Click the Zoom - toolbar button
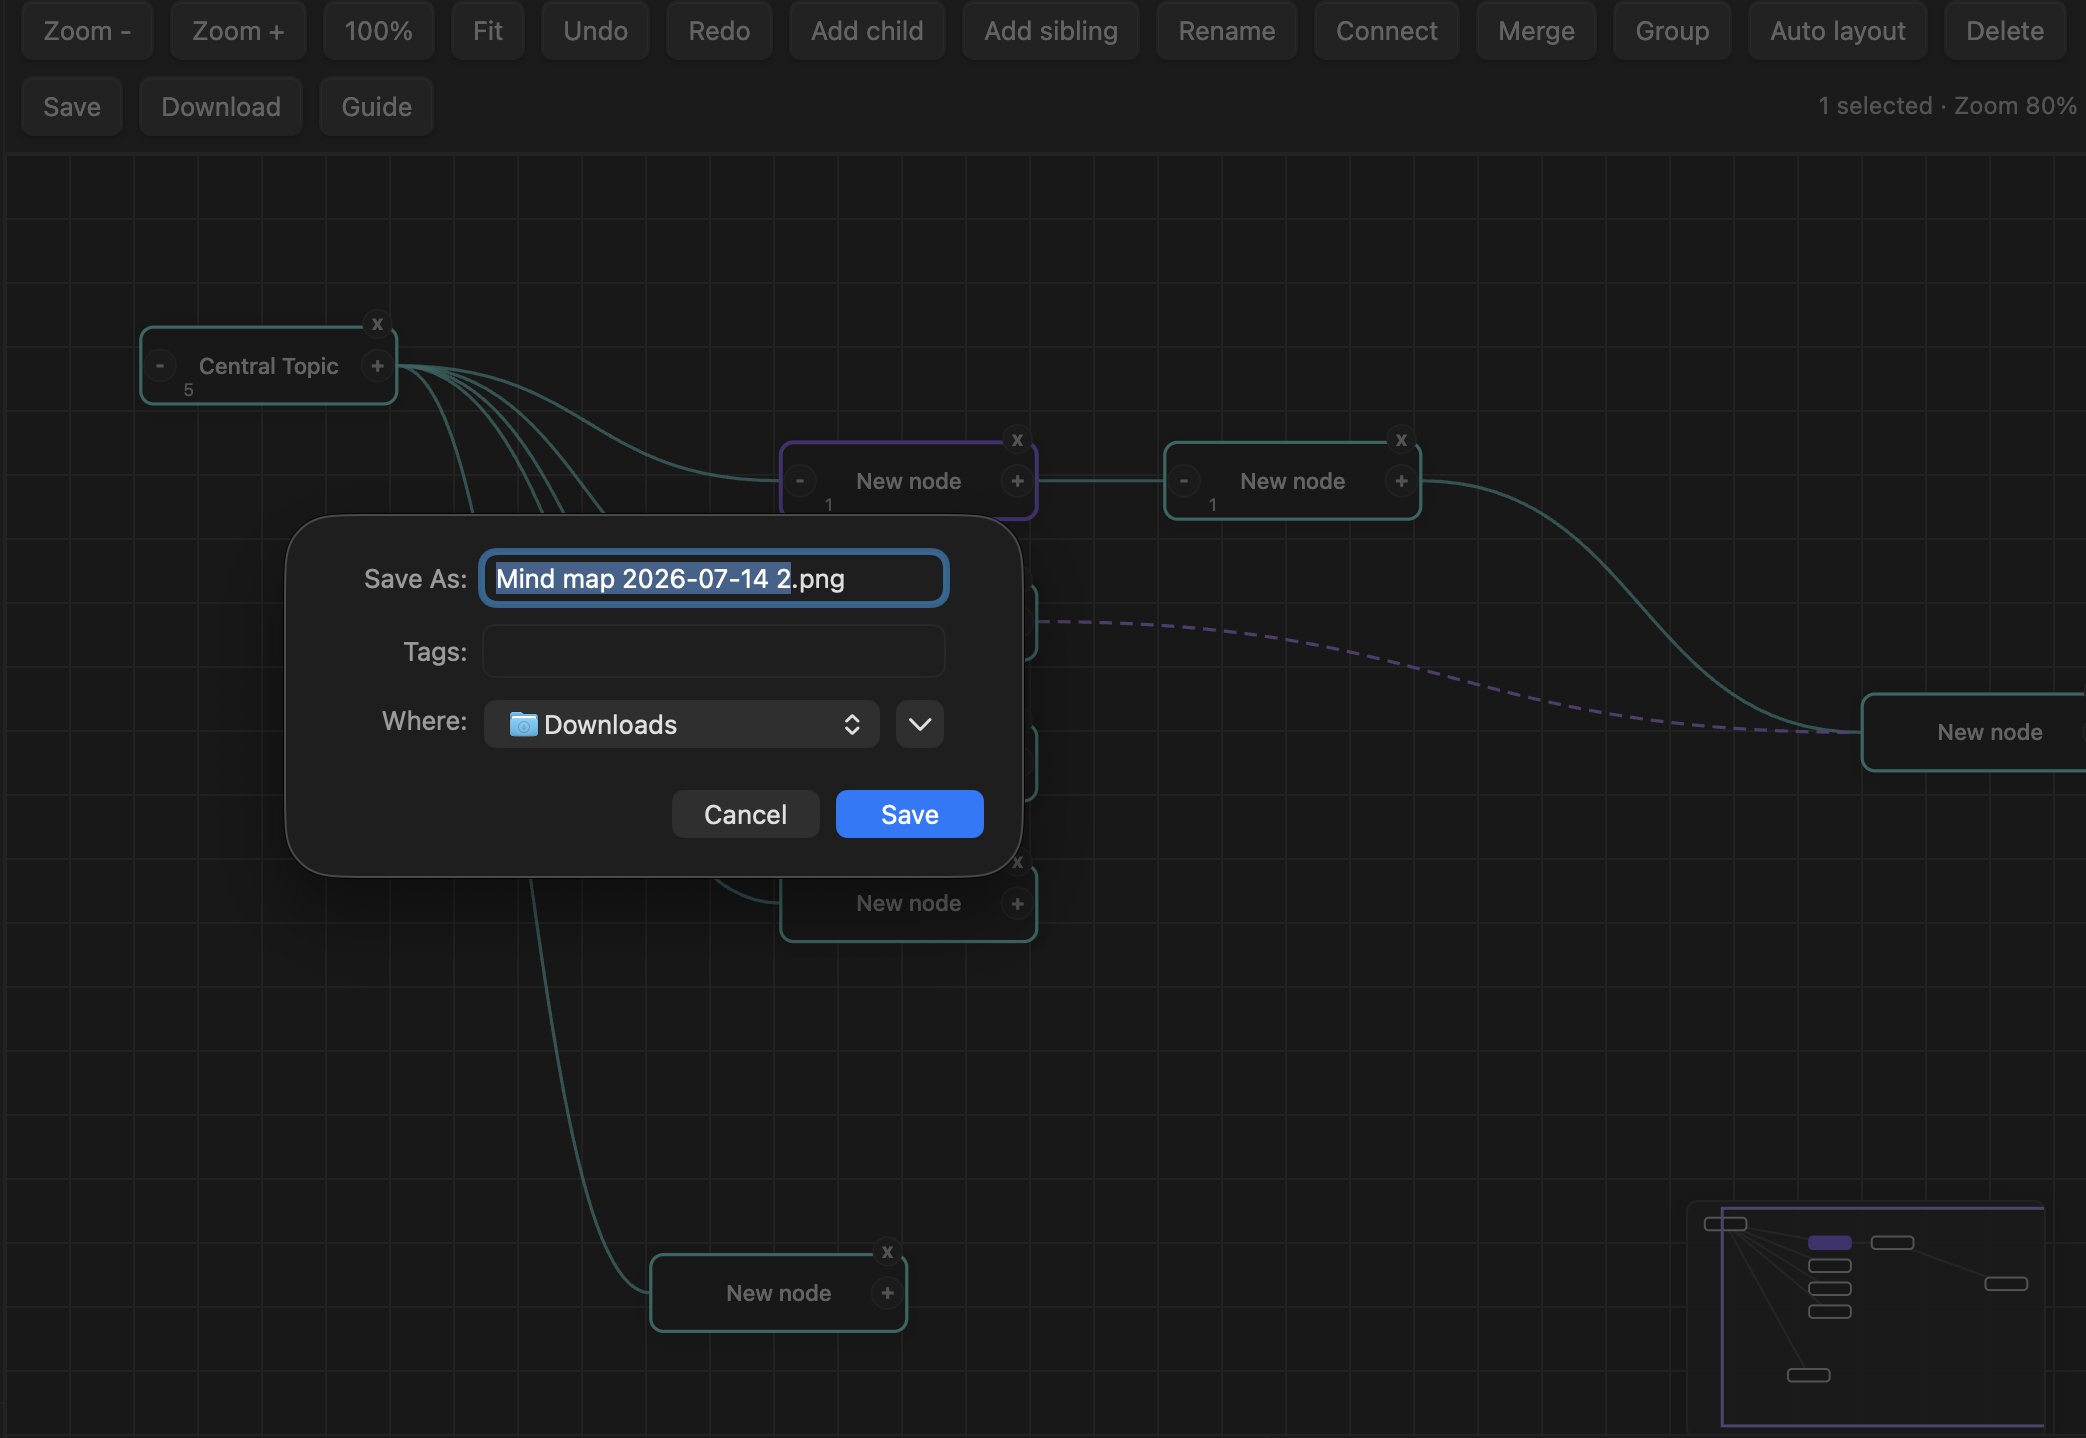Viewport: 2086px width, 1438px height. (87, 31)
